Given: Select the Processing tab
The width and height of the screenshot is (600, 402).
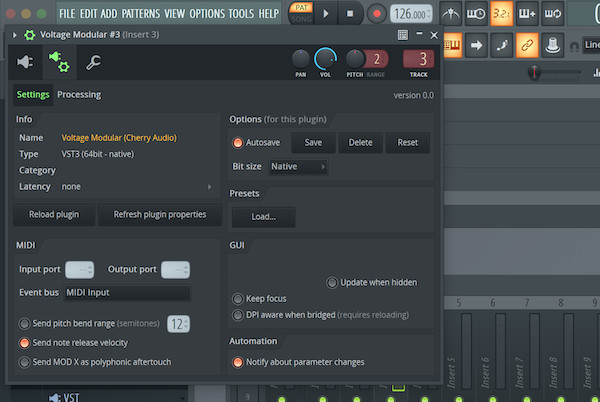Looking at the screenshot, I should (x=79, y=94).
